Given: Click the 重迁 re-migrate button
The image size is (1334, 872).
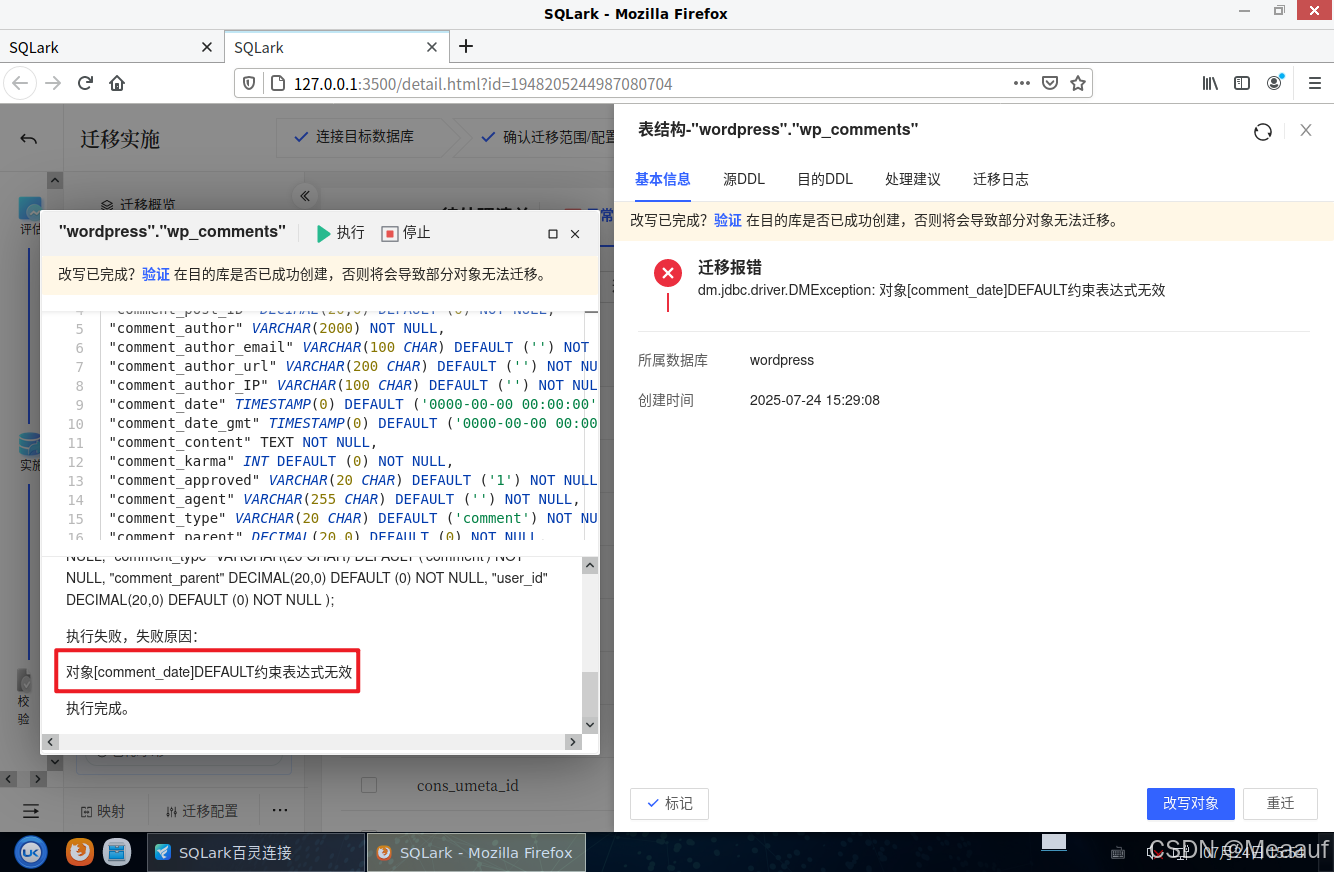Looking at the screenshot, I should (1281, 803).
